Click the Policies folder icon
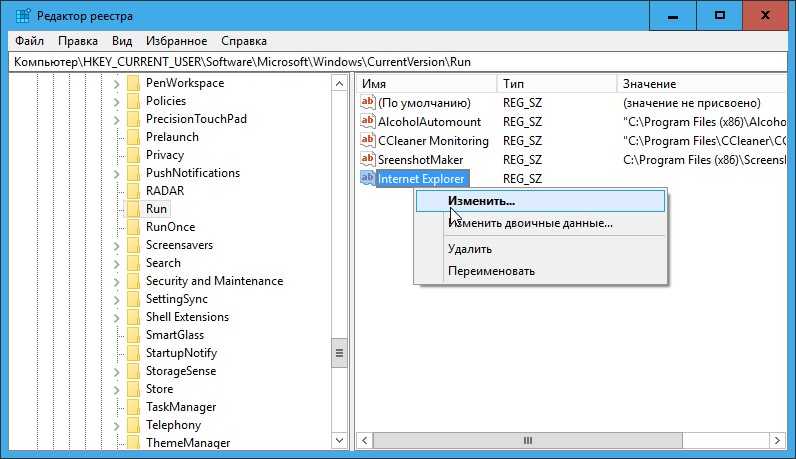This screenshot has width=796, height=459. pos(133,101)
